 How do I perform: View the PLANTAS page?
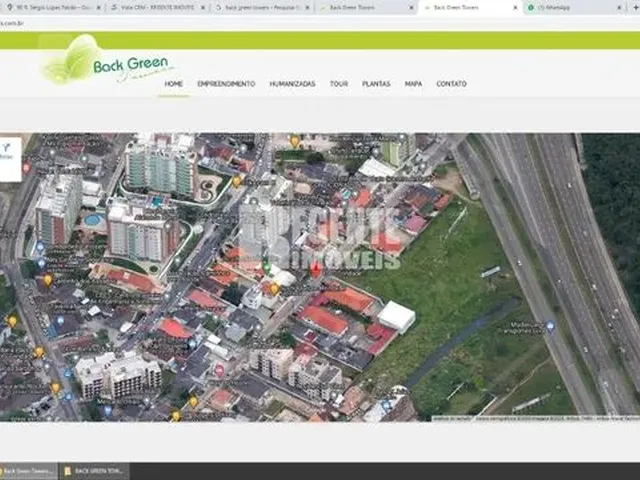tap(376, 84)
